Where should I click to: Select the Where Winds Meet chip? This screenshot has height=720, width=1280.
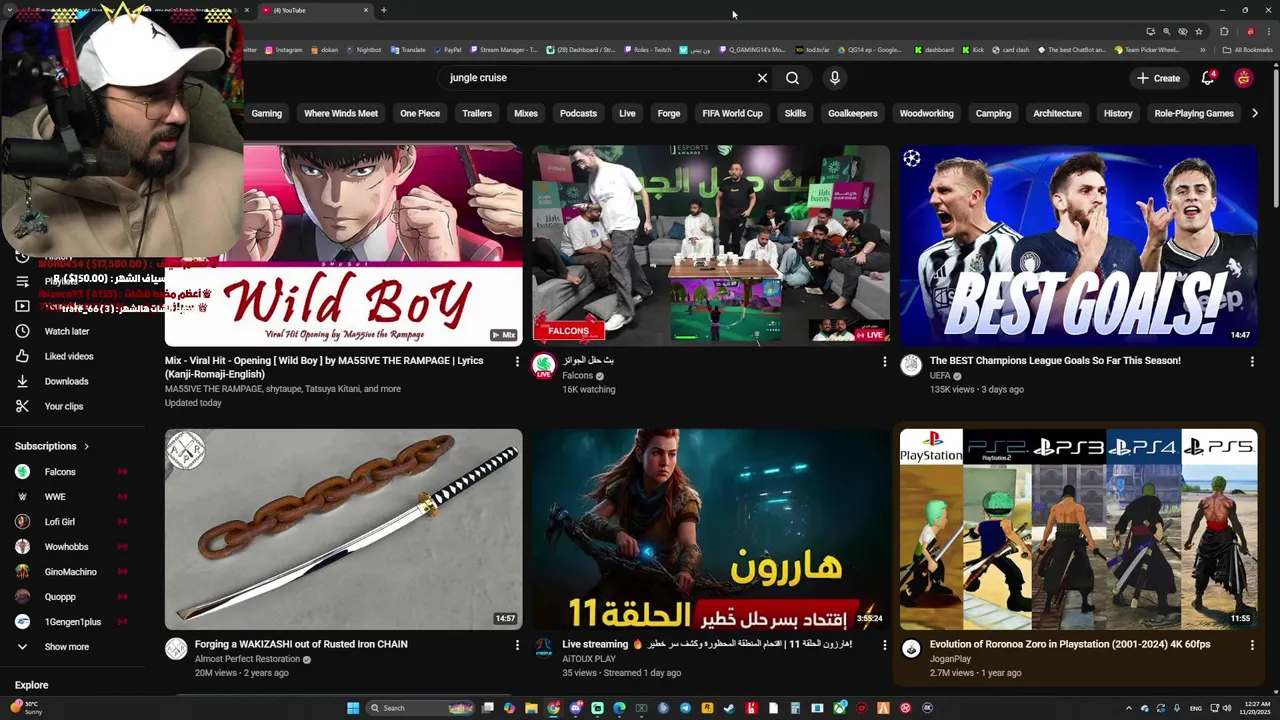(341, 113)
